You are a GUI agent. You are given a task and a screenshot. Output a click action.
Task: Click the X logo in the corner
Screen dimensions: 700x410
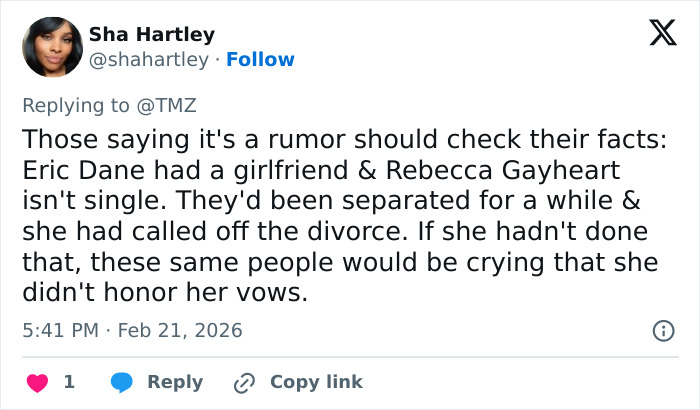656,32
